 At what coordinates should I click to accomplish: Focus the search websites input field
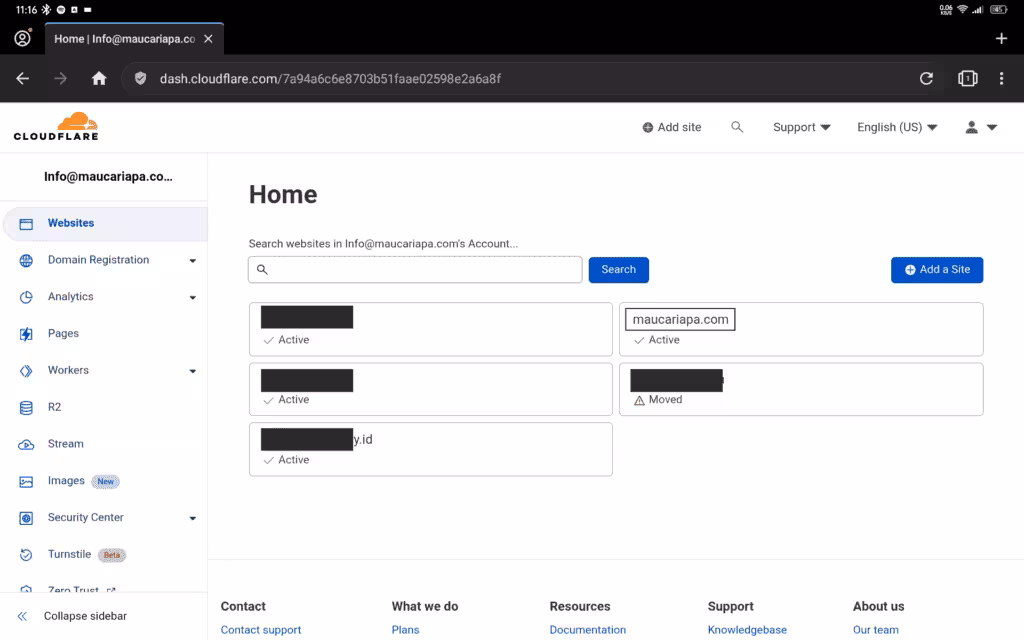tap(415, 270)
